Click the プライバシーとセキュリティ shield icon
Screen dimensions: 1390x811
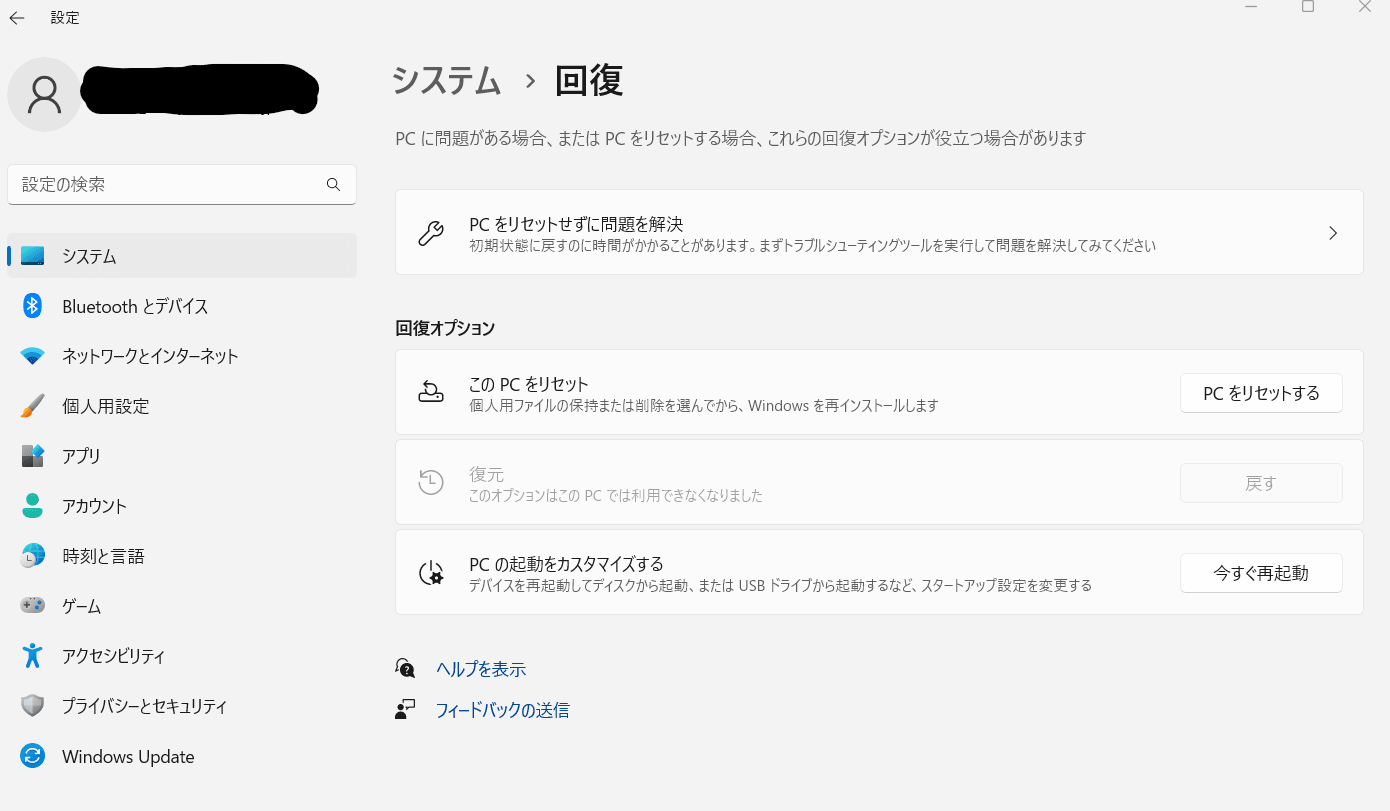click(32, 706)
